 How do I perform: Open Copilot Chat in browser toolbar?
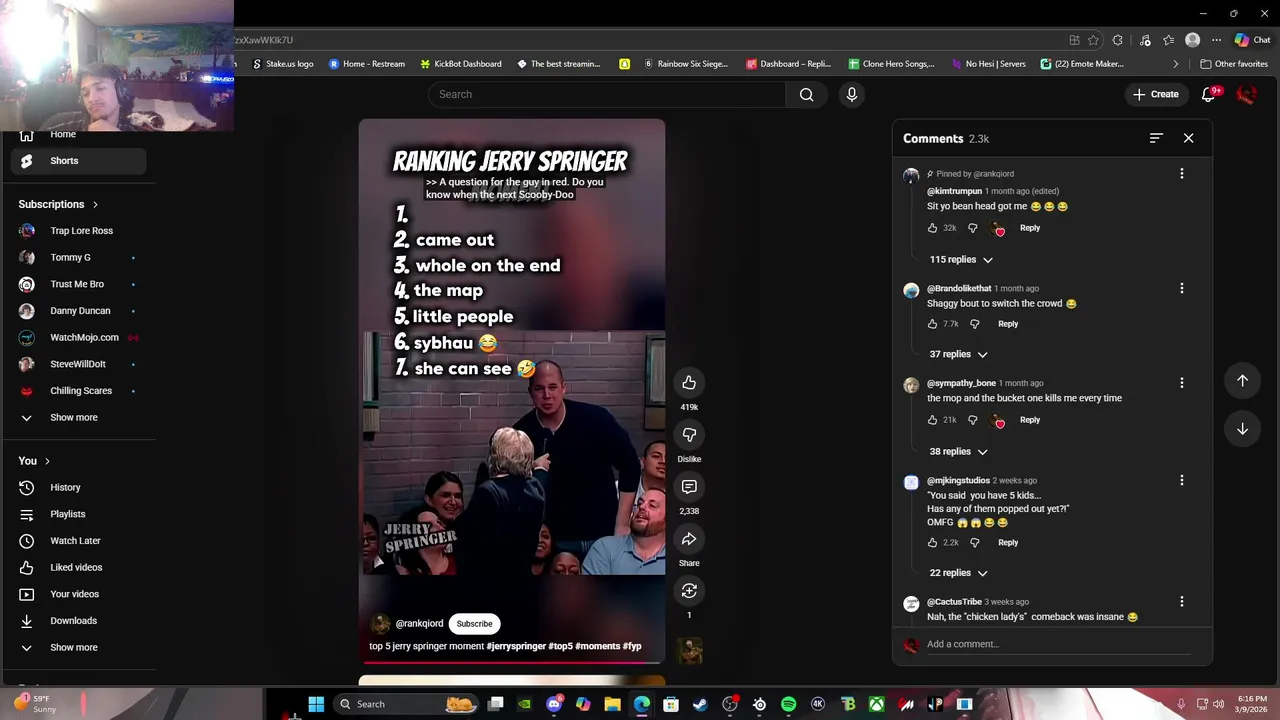pos(1252,40)
